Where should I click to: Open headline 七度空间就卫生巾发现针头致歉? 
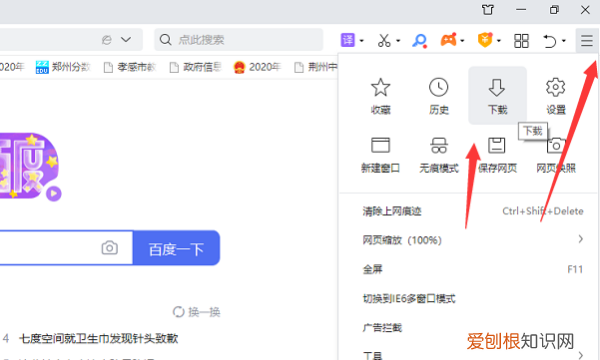(x=99, y=338)
